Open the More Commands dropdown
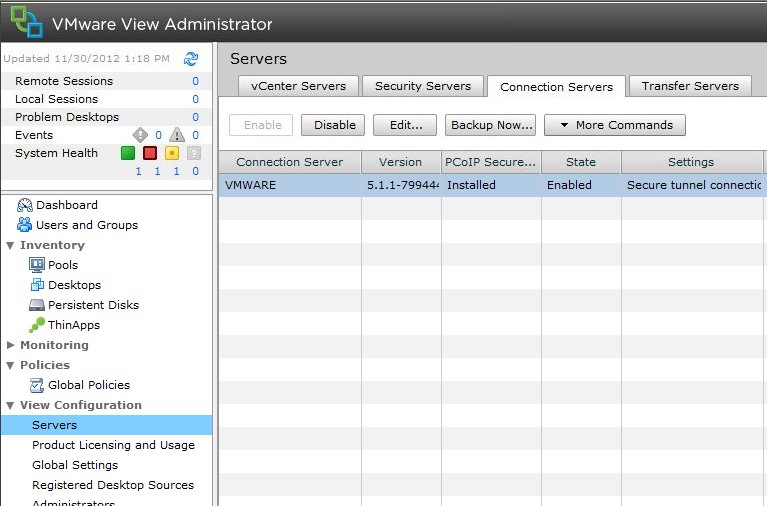This screenshot has height=506, width=767. [x=615, y=125]
